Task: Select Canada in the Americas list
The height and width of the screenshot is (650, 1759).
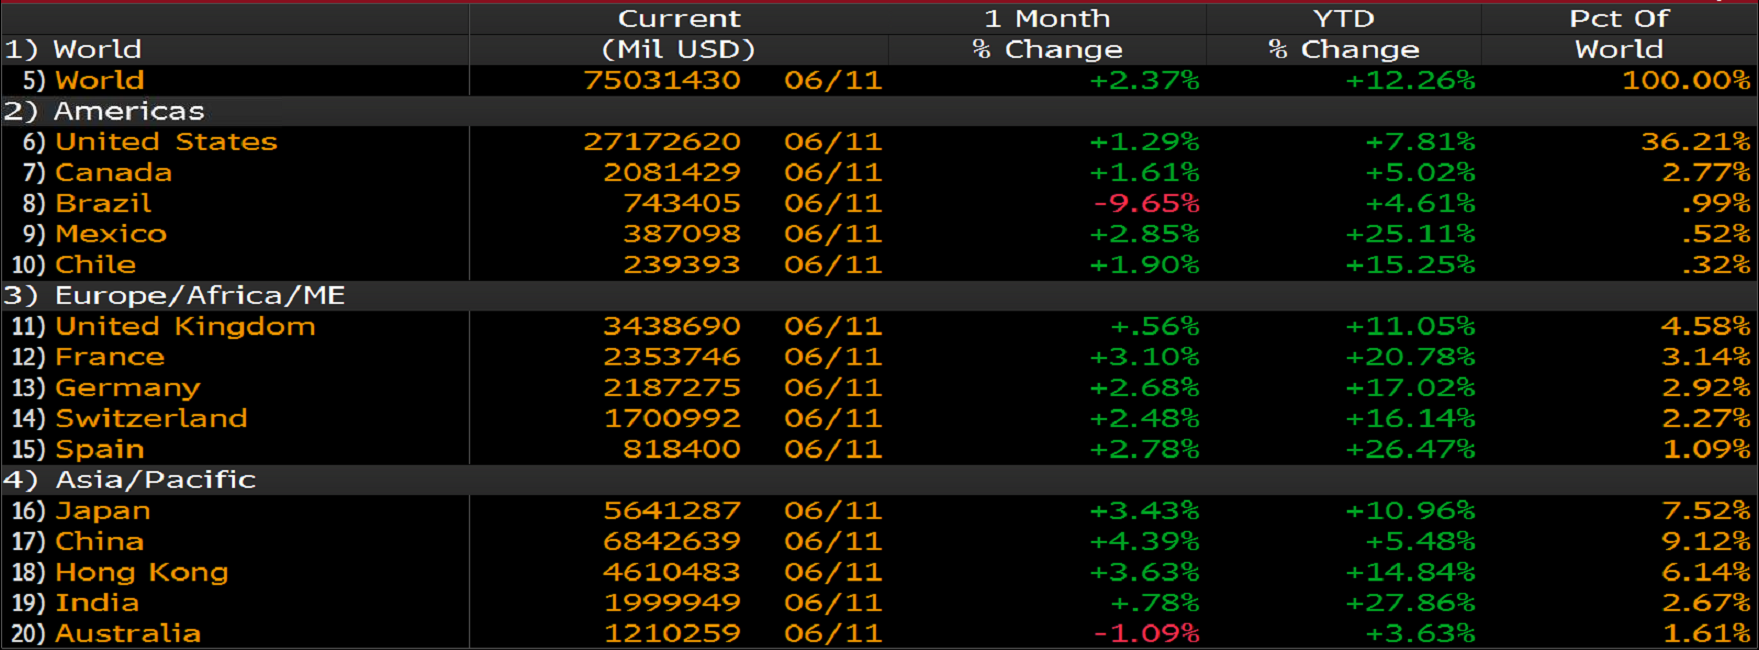Action: click(x=113, y=172)
